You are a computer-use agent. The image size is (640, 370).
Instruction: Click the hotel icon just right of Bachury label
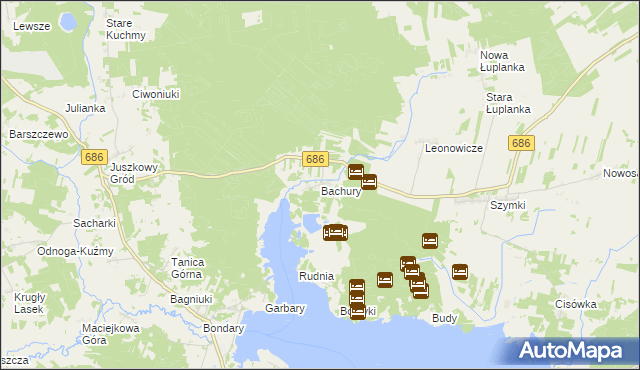pyautogui.click(x=369, y=182)
